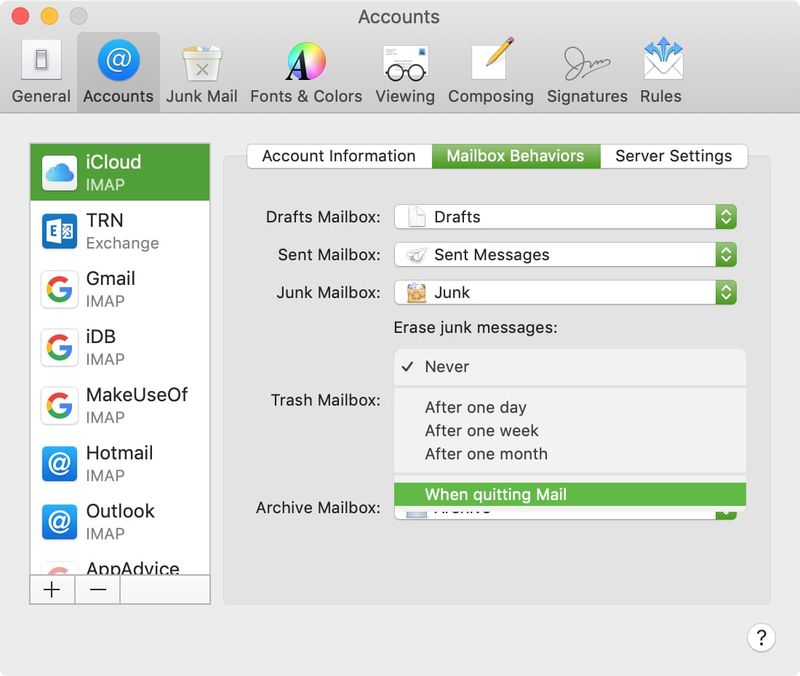Click the Drafts document icon in dropdown
Screen dimensions: 800x676
point(417,217)
